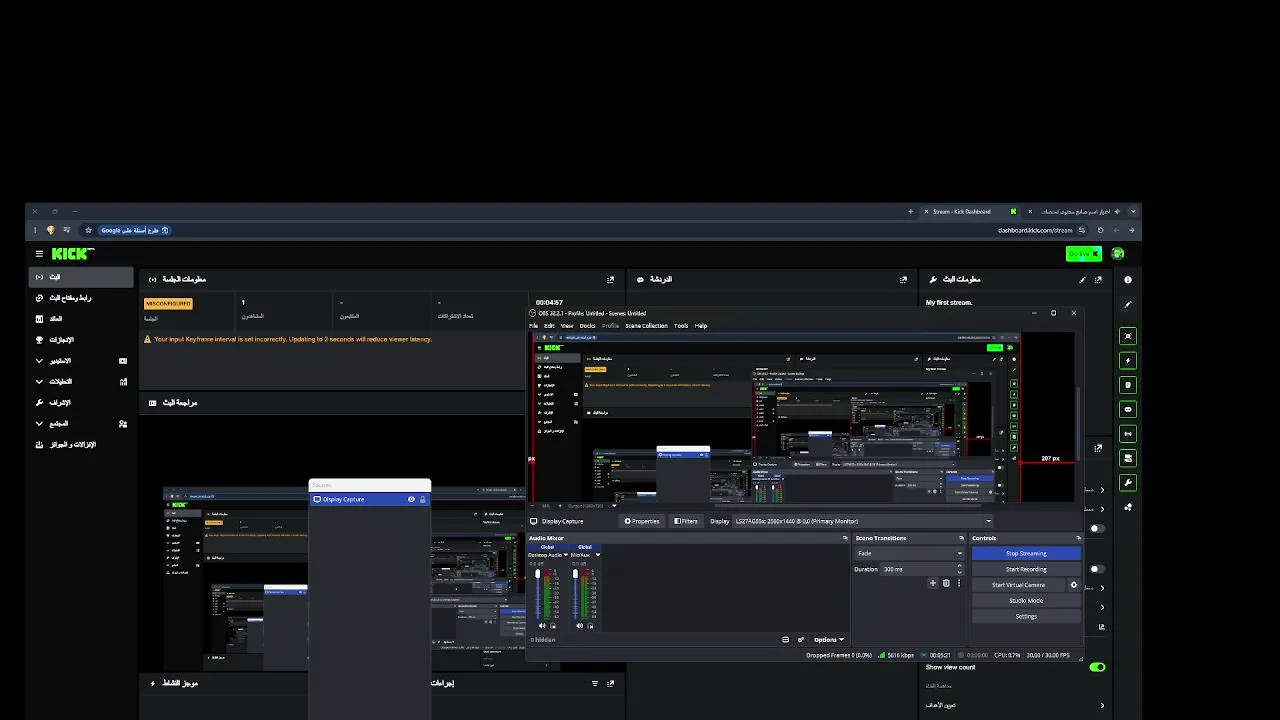Edit stream info with pencil icon in panel header
The width and height of the screenshot is (1280, 720).
click(x=1082, y=280)
